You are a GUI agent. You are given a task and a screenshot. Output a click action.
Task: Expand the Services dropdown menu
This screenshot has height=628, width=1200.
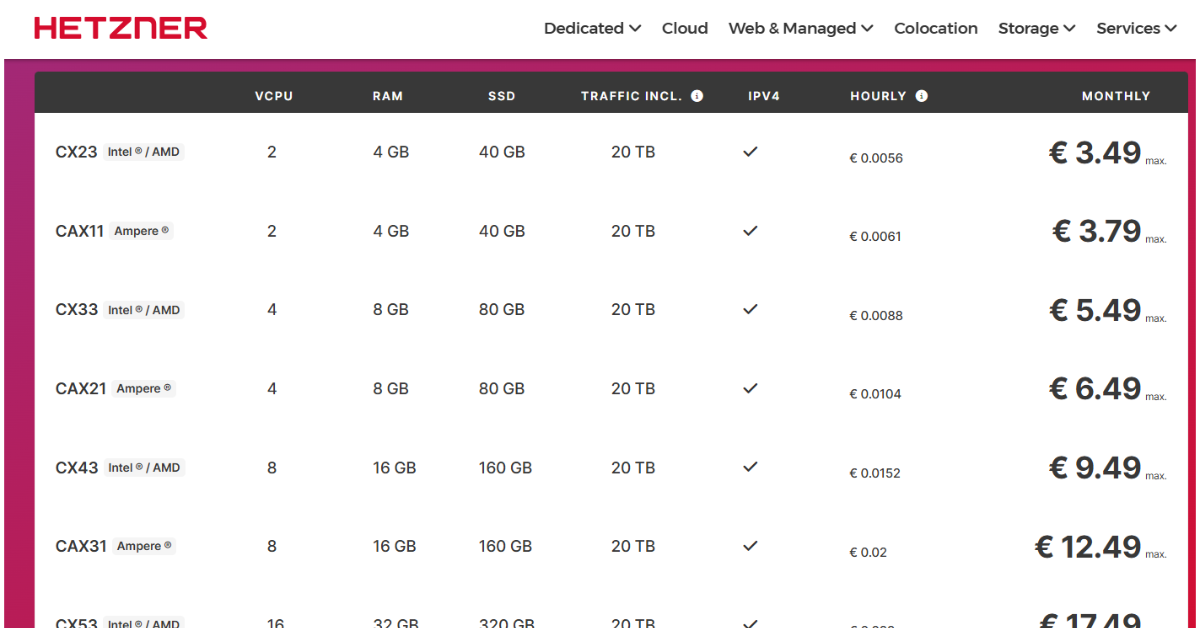(1136, 28)
